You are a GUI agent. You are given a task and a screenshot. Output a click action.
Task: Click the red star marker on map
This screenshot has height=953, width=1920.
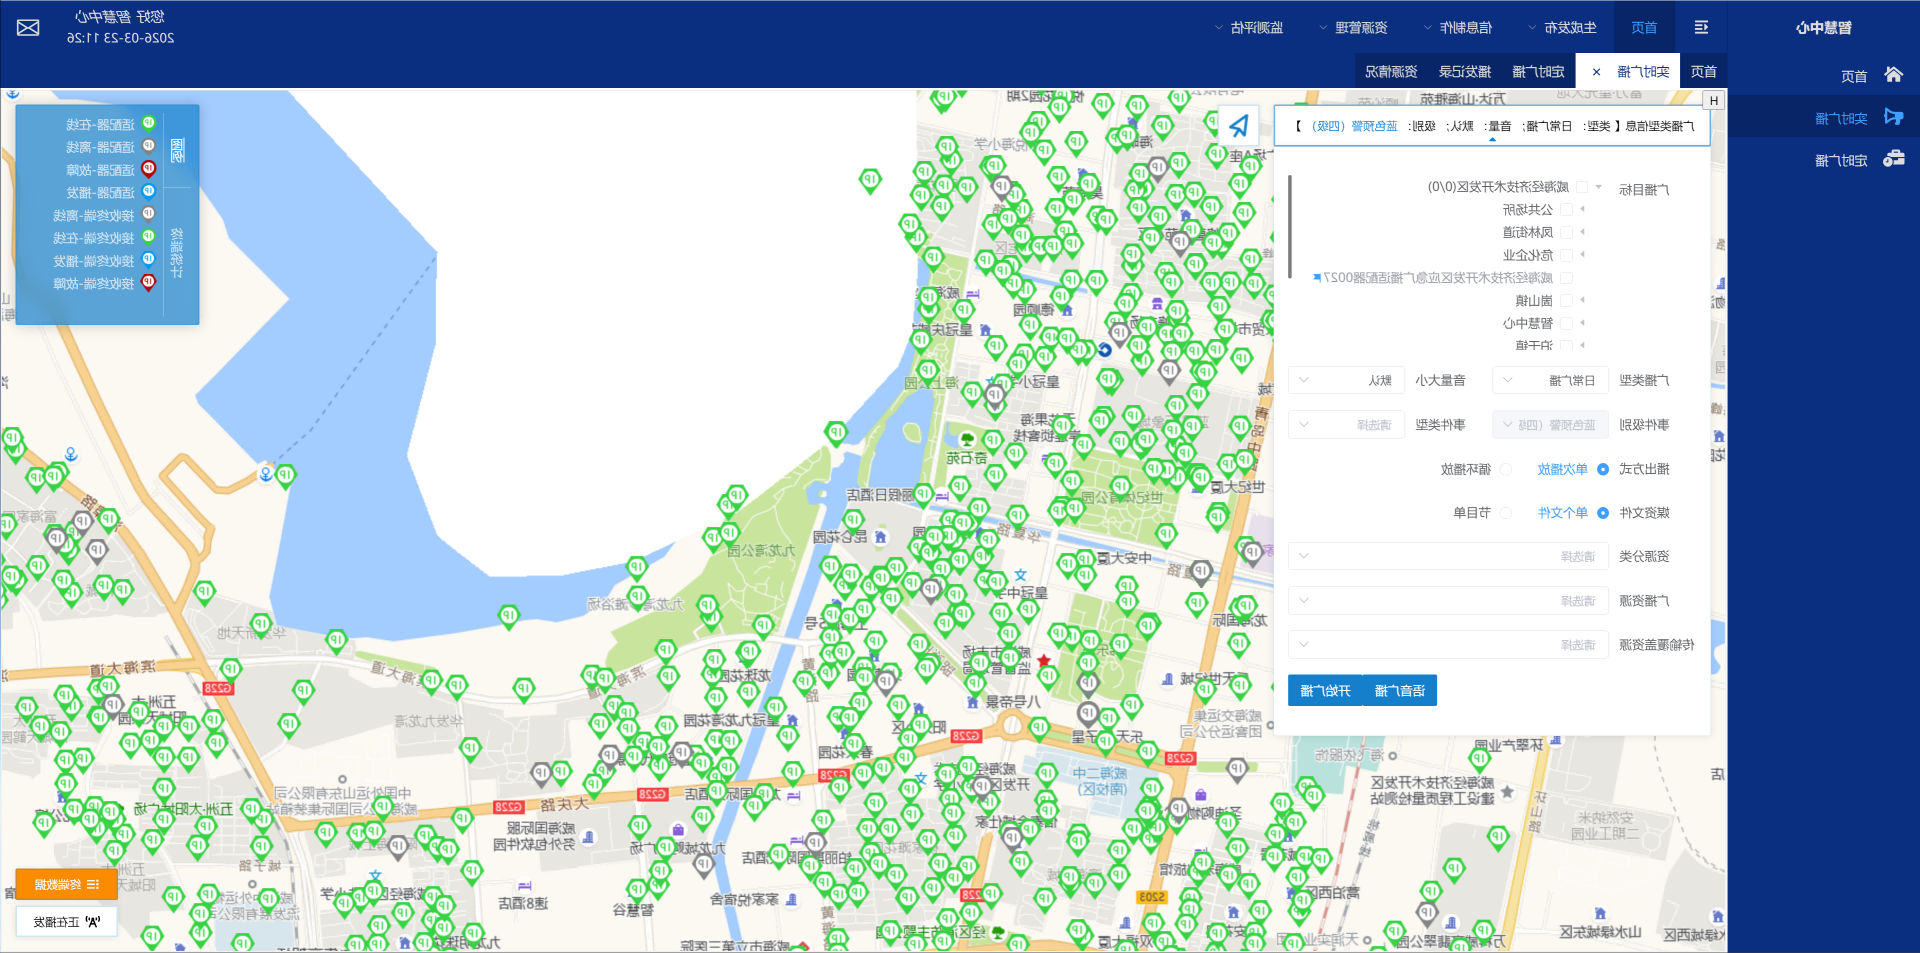(x=1044, y=660)
